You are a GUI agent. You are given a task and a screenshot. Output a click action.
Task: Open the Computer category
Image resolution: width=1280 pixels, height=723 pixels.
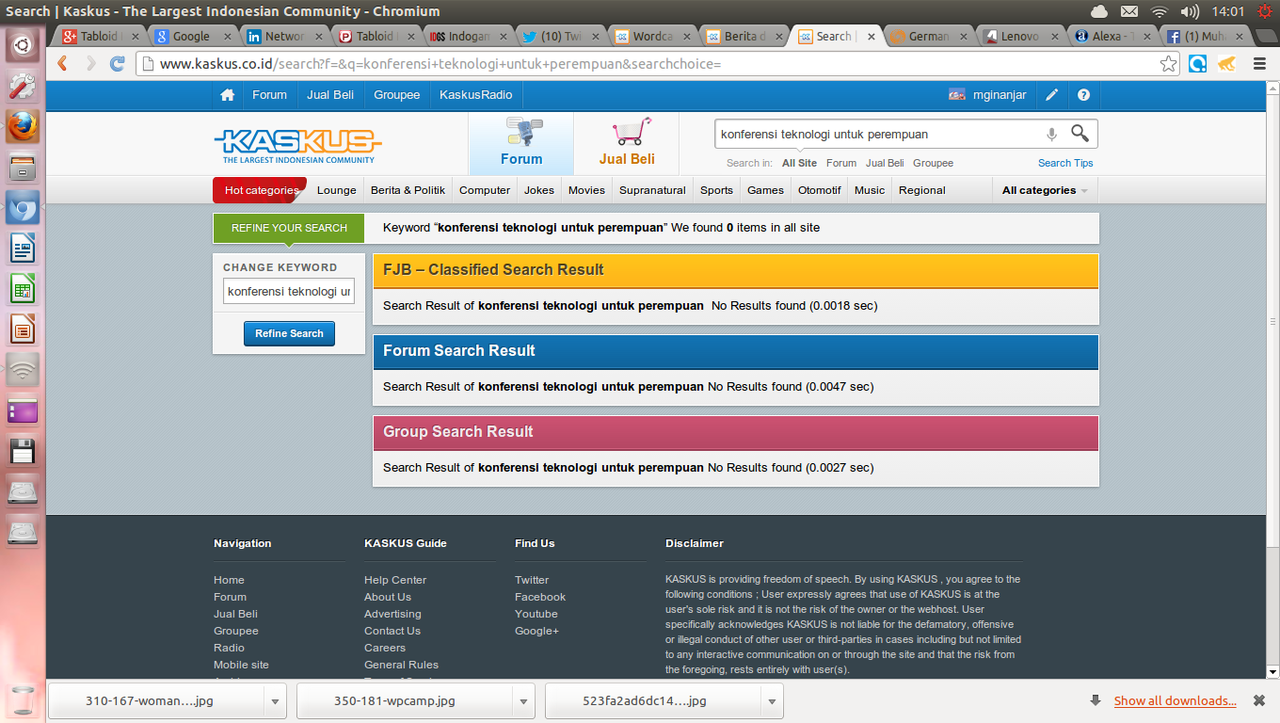click(485, 190)
